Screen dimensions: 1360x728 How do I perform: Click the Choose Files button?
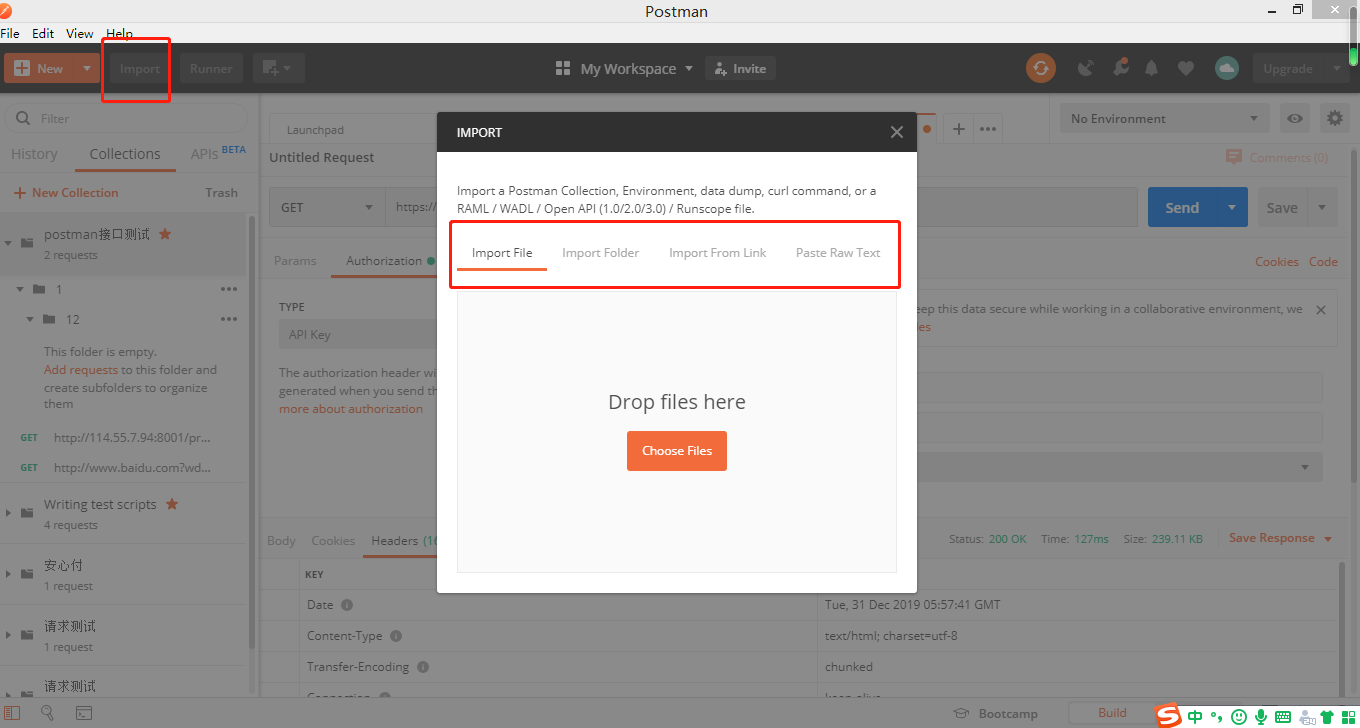677,451
